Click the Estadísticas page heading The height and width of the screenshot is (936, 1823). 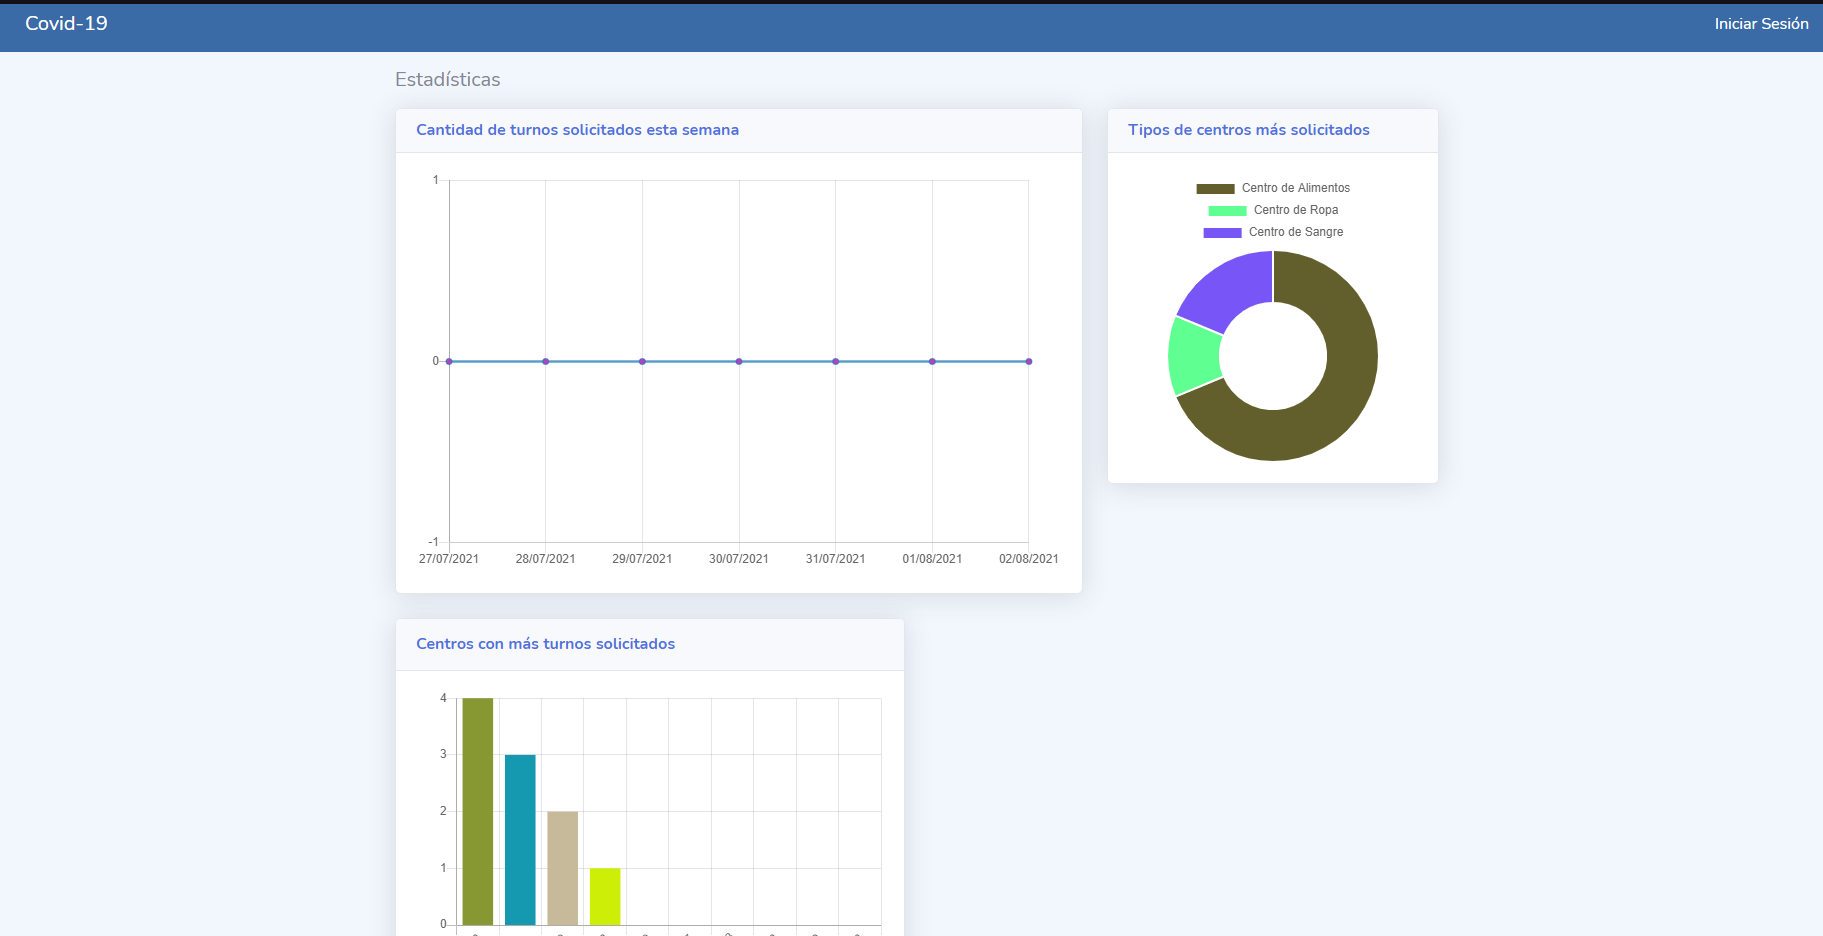pyautogui.click(x=447, y=79)
